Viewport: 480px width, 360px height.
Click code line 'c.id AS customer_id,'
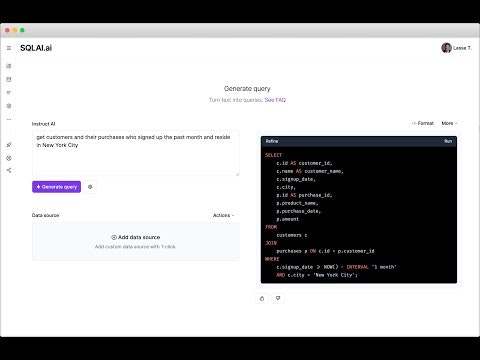point(304,163)
